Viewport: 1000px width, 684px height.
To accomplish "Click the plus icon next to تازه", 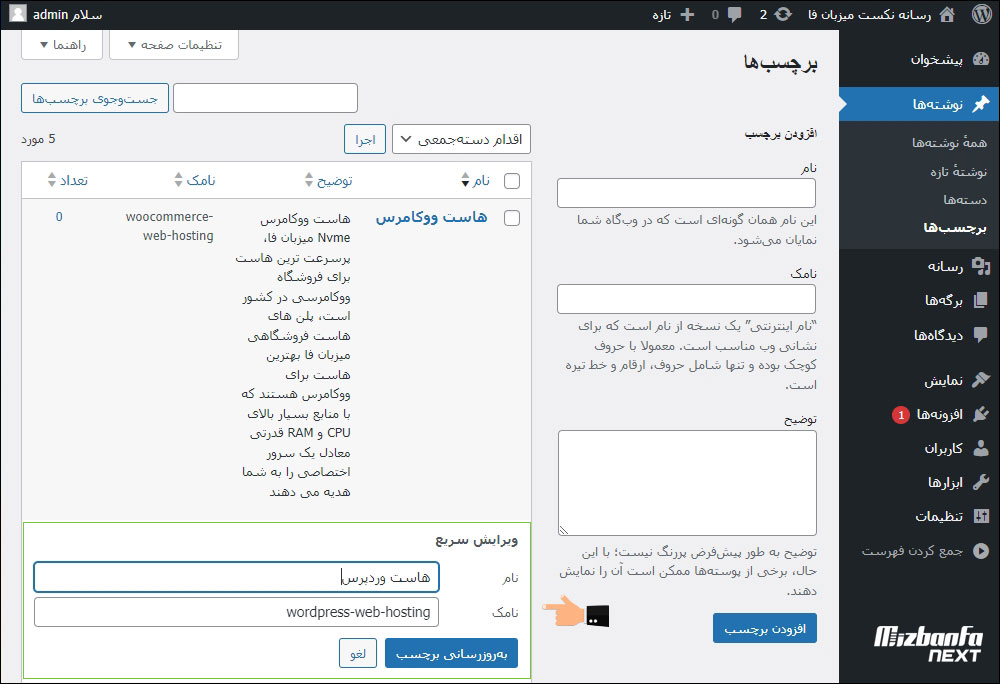I will pyautogui.click(x=687, y=14).
